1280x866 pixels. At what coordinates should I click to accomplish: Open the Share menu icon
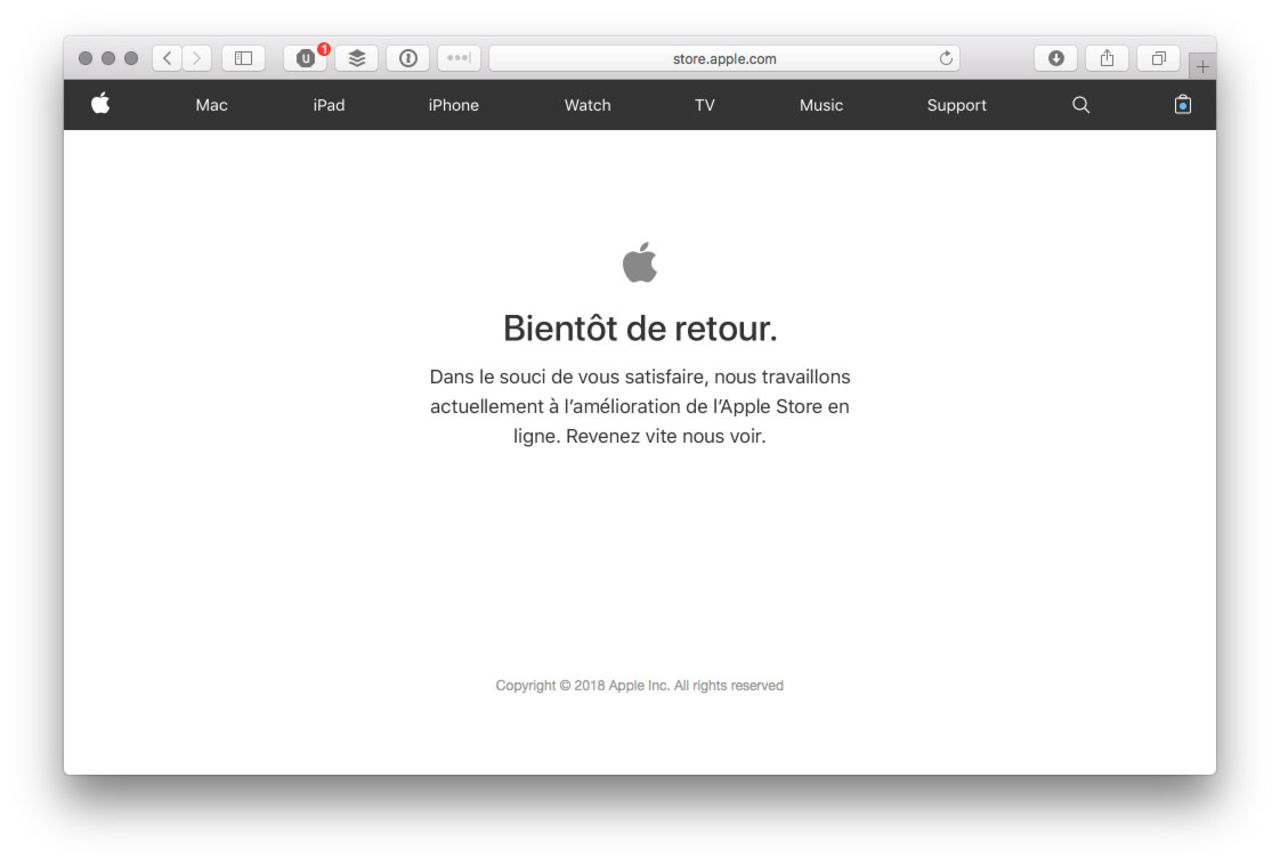click(x=1106, y=58)
